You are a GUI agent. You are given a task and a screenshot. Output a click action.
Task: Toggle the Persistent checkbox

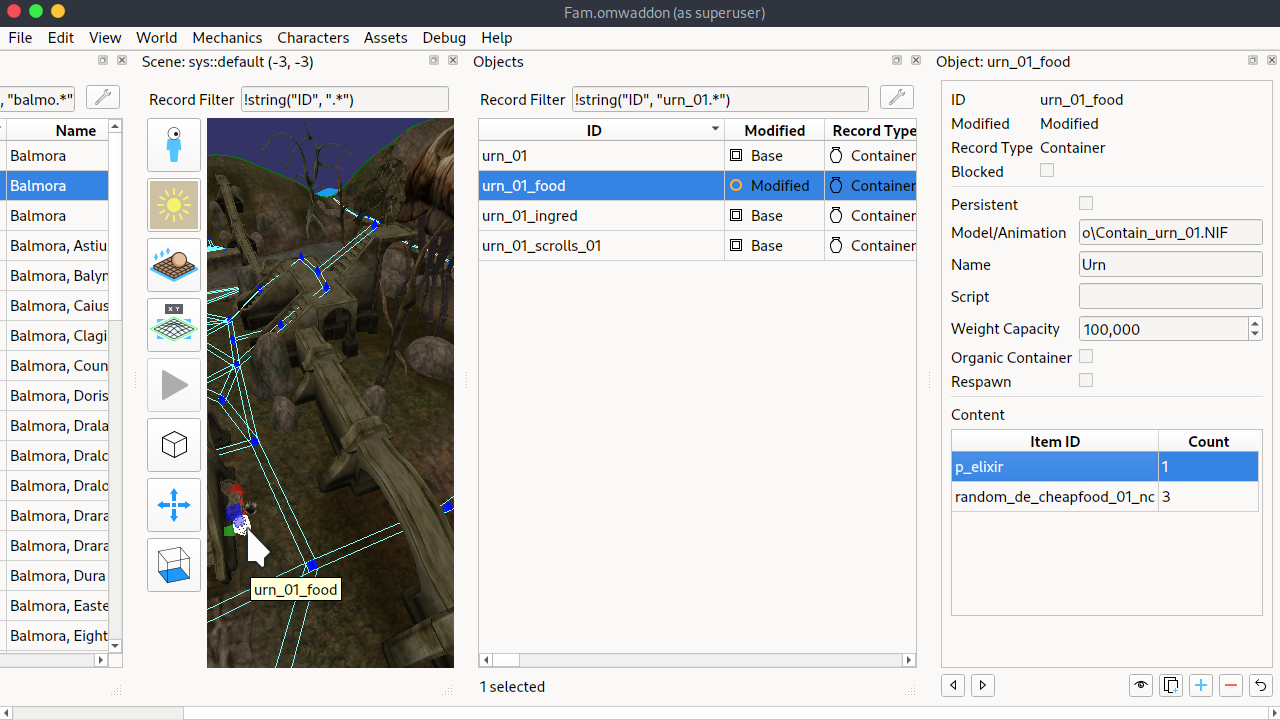coord(1086,203)
